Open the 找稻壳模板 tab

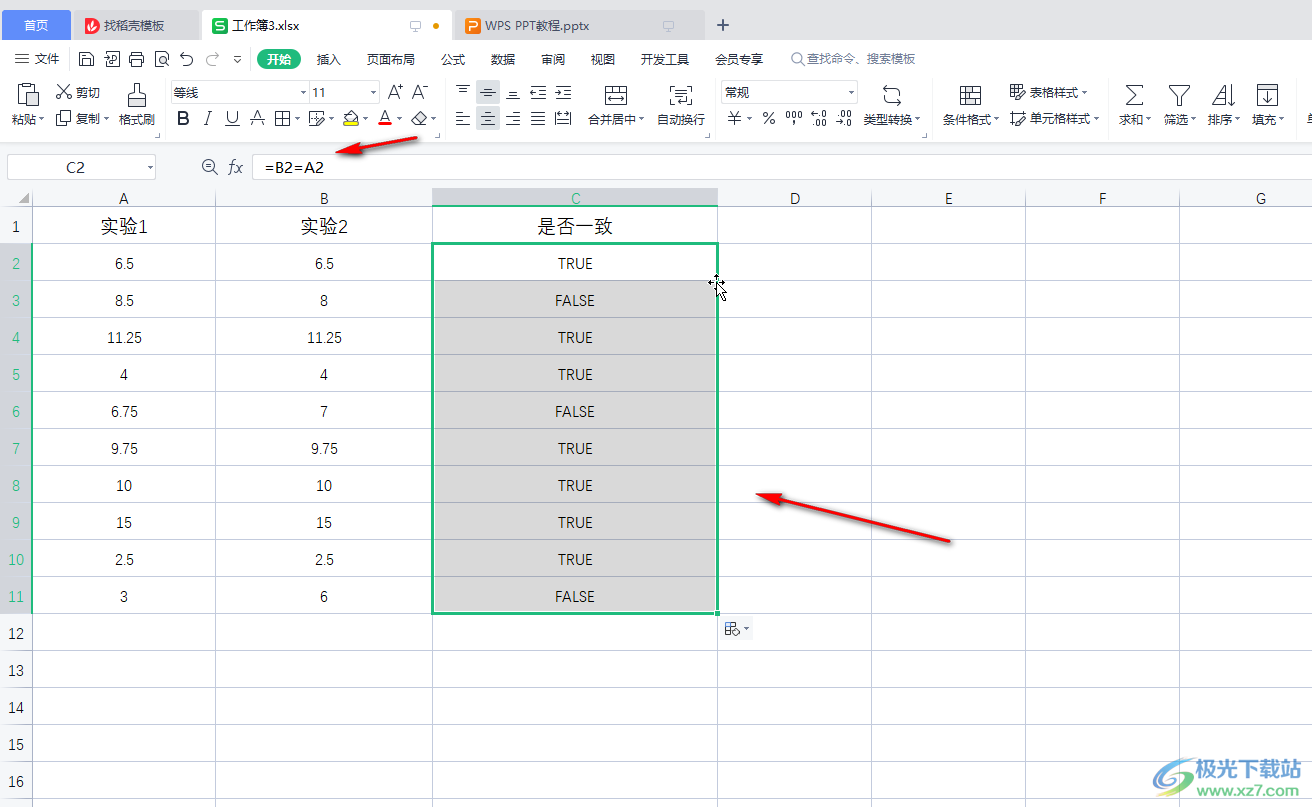tap(137, 25)
